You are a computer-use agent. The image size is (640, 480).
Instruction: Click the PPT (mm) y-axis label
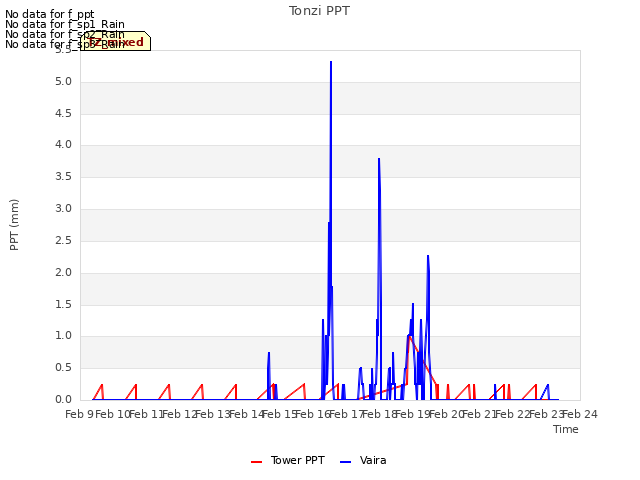pos(14,225)
